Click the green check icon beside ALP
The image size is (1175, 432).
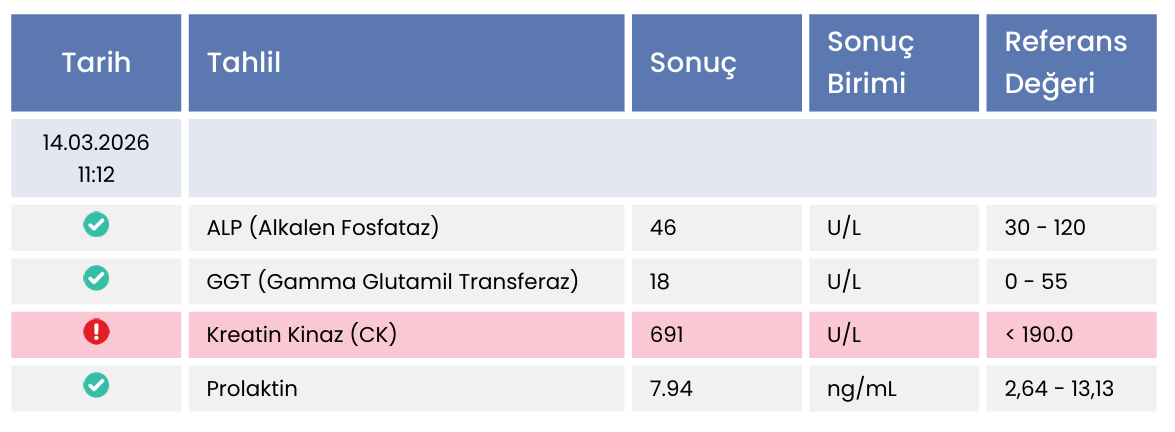point(96,226)
